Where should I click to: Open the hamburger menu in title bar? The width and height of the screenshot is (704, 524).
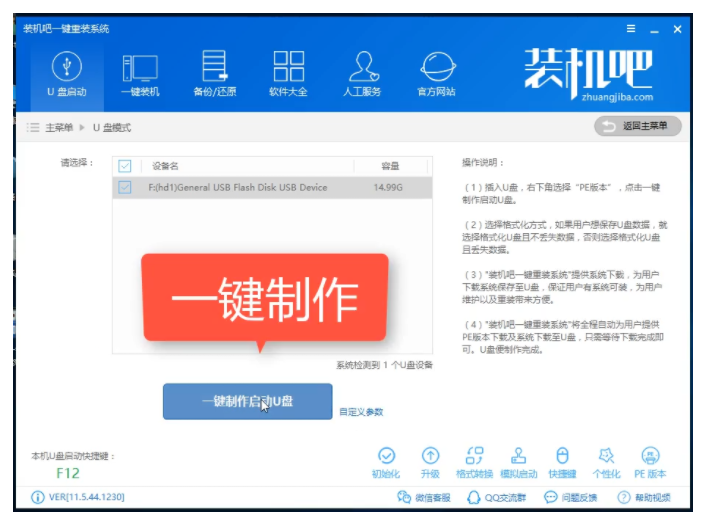pos(630,29)
